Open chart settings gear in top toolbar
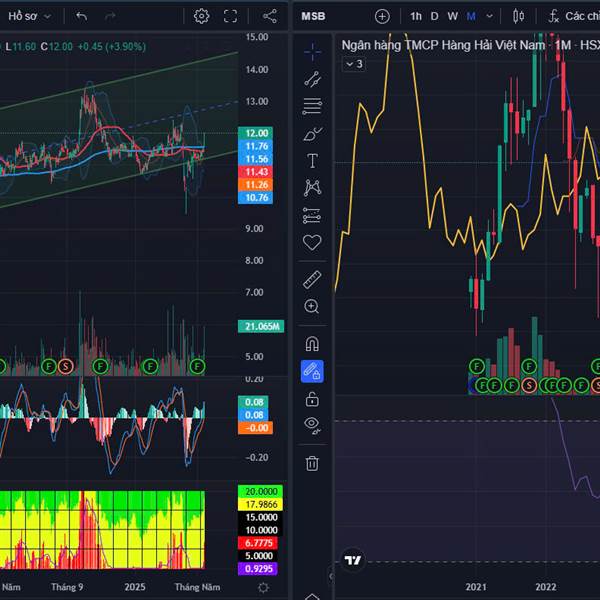Screen dimensions: 600x600 (201, 16)
